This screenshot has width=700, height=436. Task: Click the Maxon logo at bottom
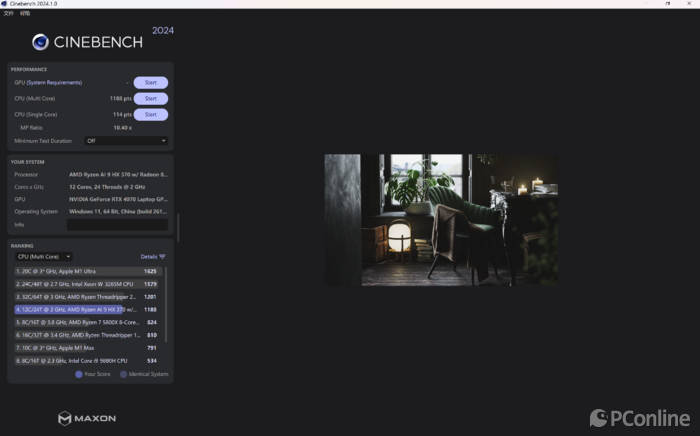click(x=87, y=418)
